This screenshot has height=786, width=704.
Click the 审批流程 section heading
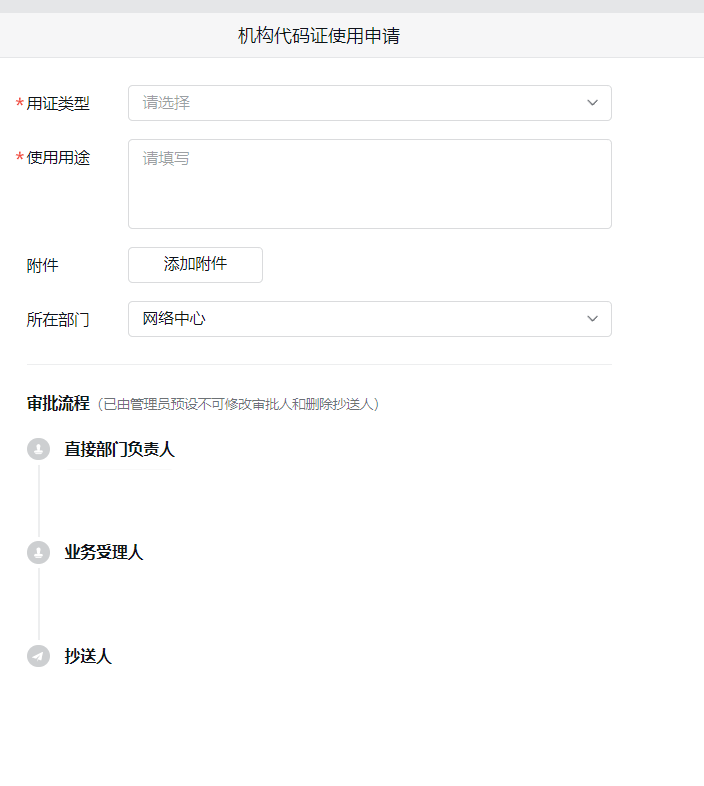coord(58,403)
